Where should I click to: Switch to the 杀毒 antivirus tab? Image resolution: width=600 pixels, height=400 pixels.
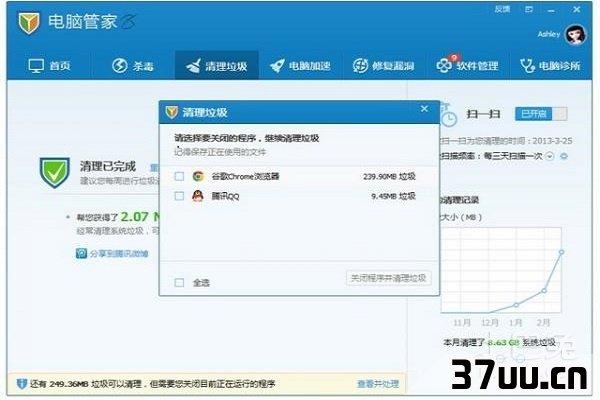133,65
